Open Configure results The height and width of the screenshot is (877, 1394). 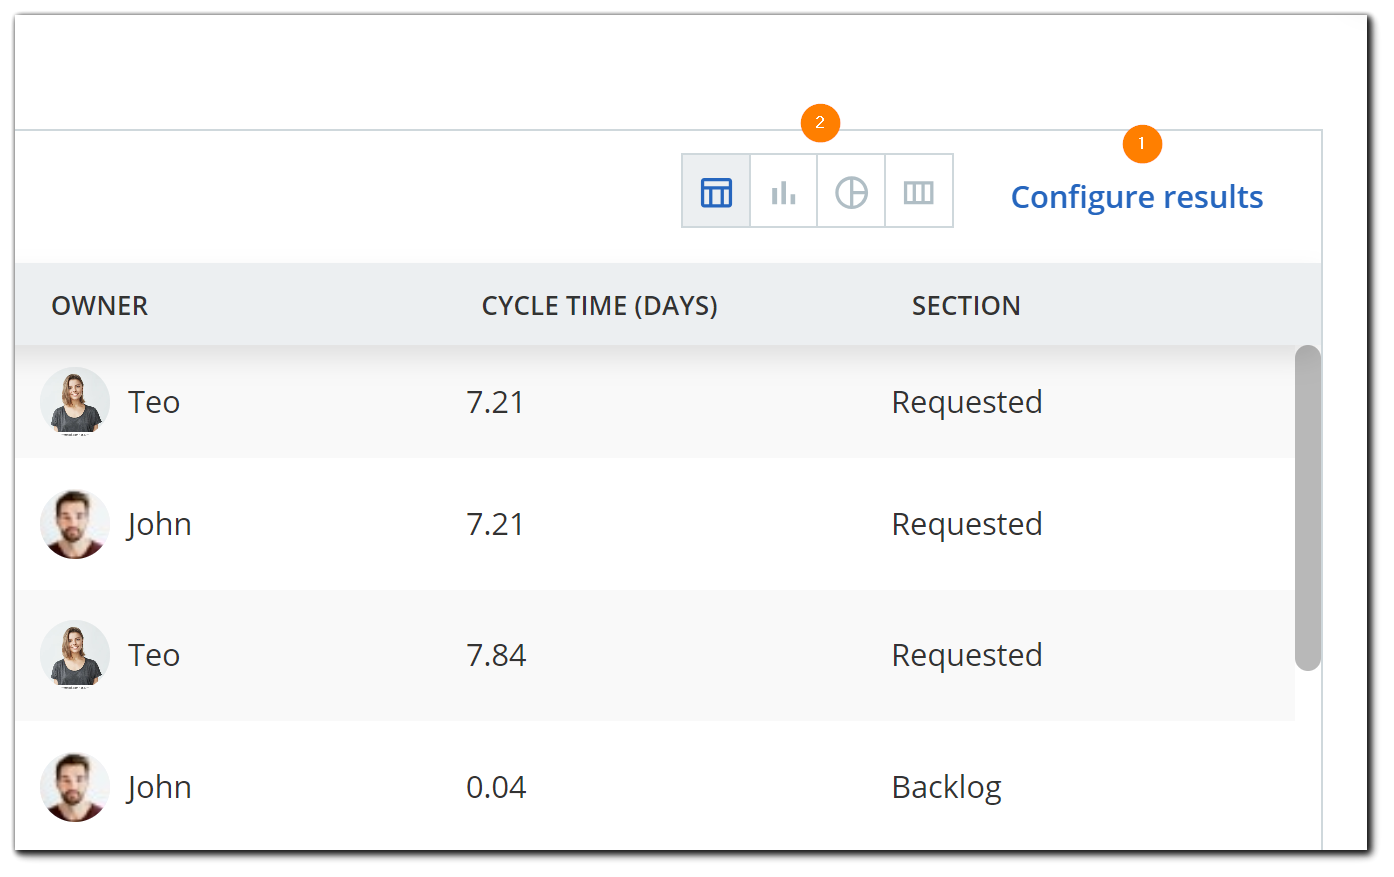pyautogui.click(x=1136, y=197)
